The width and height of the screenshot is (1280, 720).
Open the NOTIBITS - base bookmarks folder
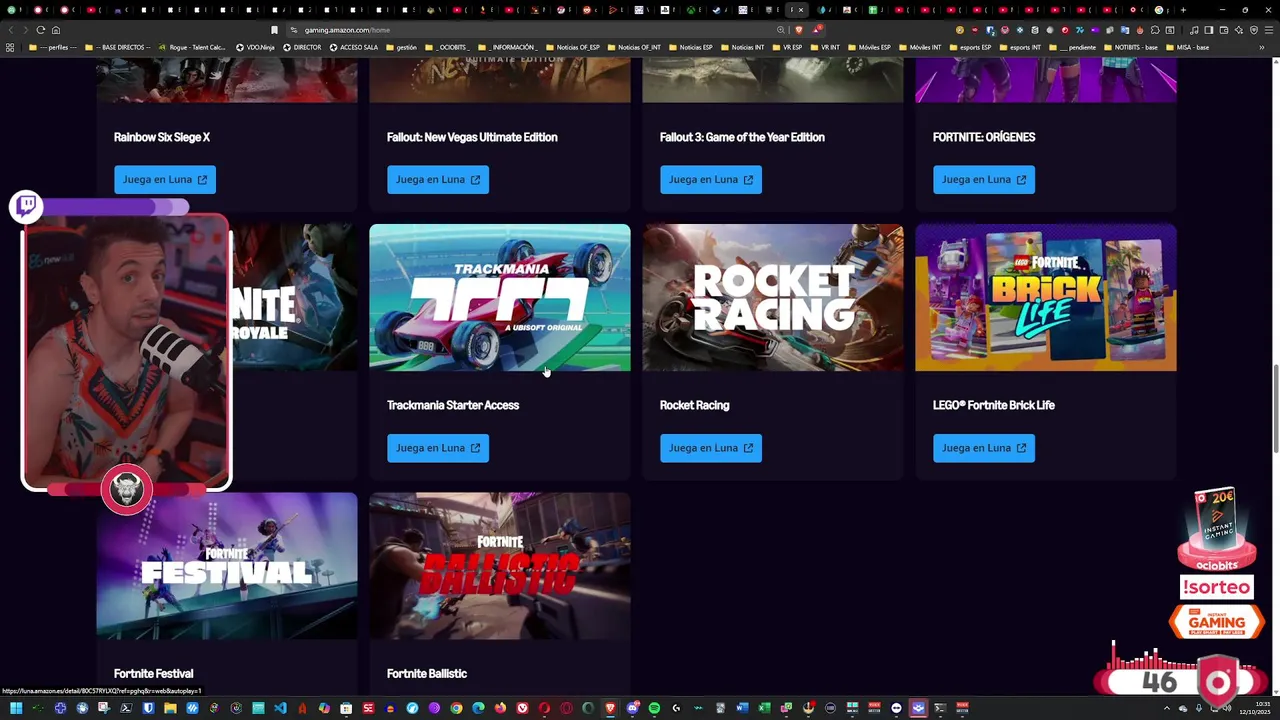click(x=1130, y=47)
